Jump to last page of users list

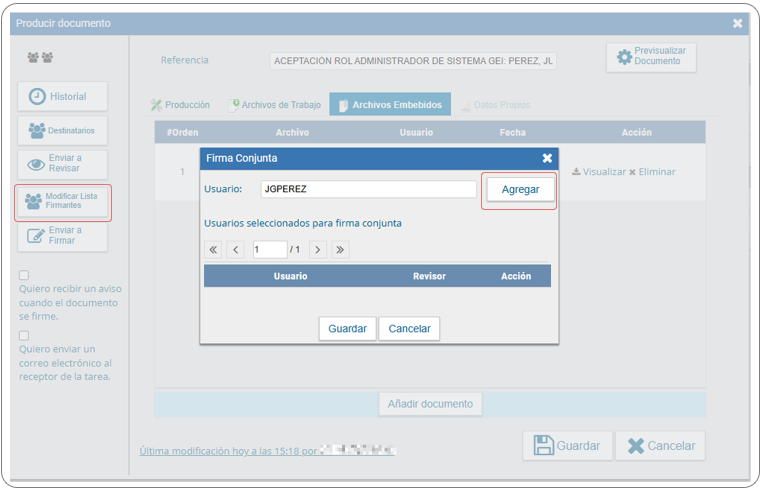click(x=340, y=250)
